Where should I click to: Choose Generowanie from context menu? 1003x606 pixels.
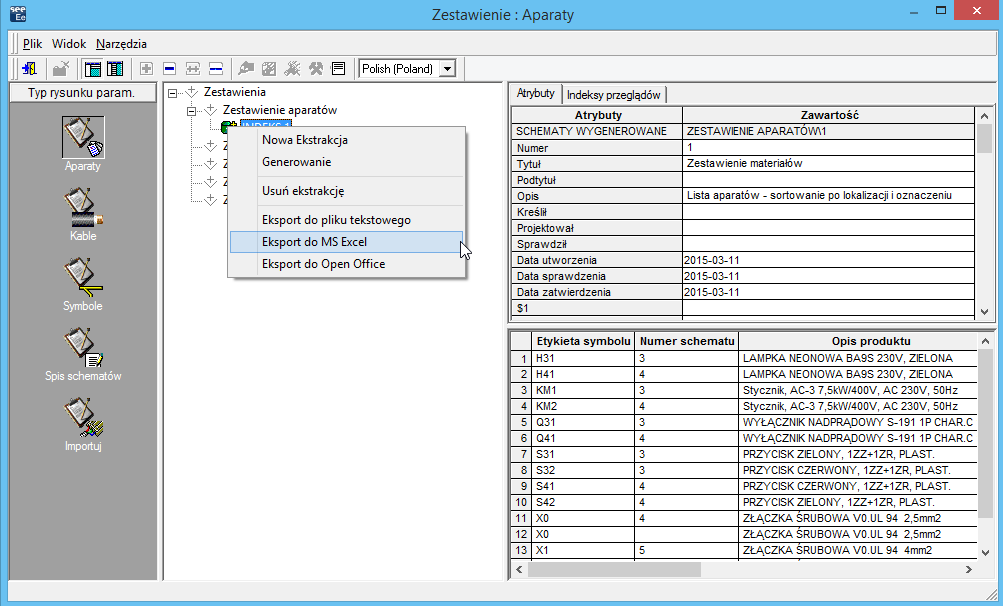tap(346, 162)
